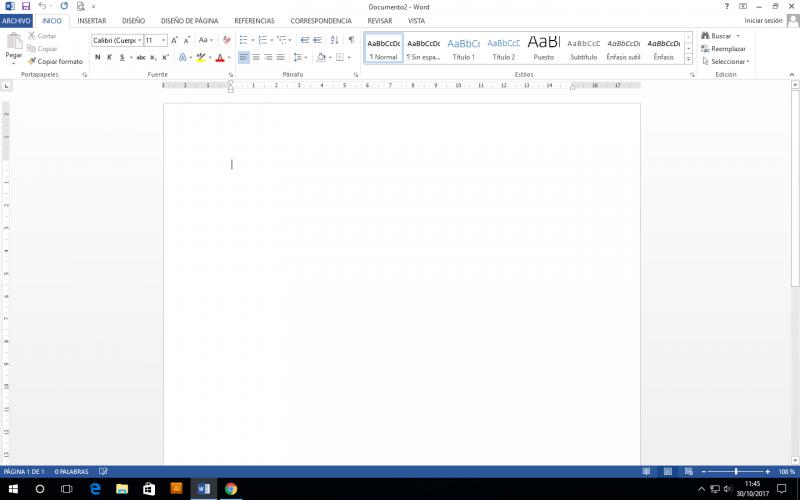Open Buscar search tool

(717, 36)
